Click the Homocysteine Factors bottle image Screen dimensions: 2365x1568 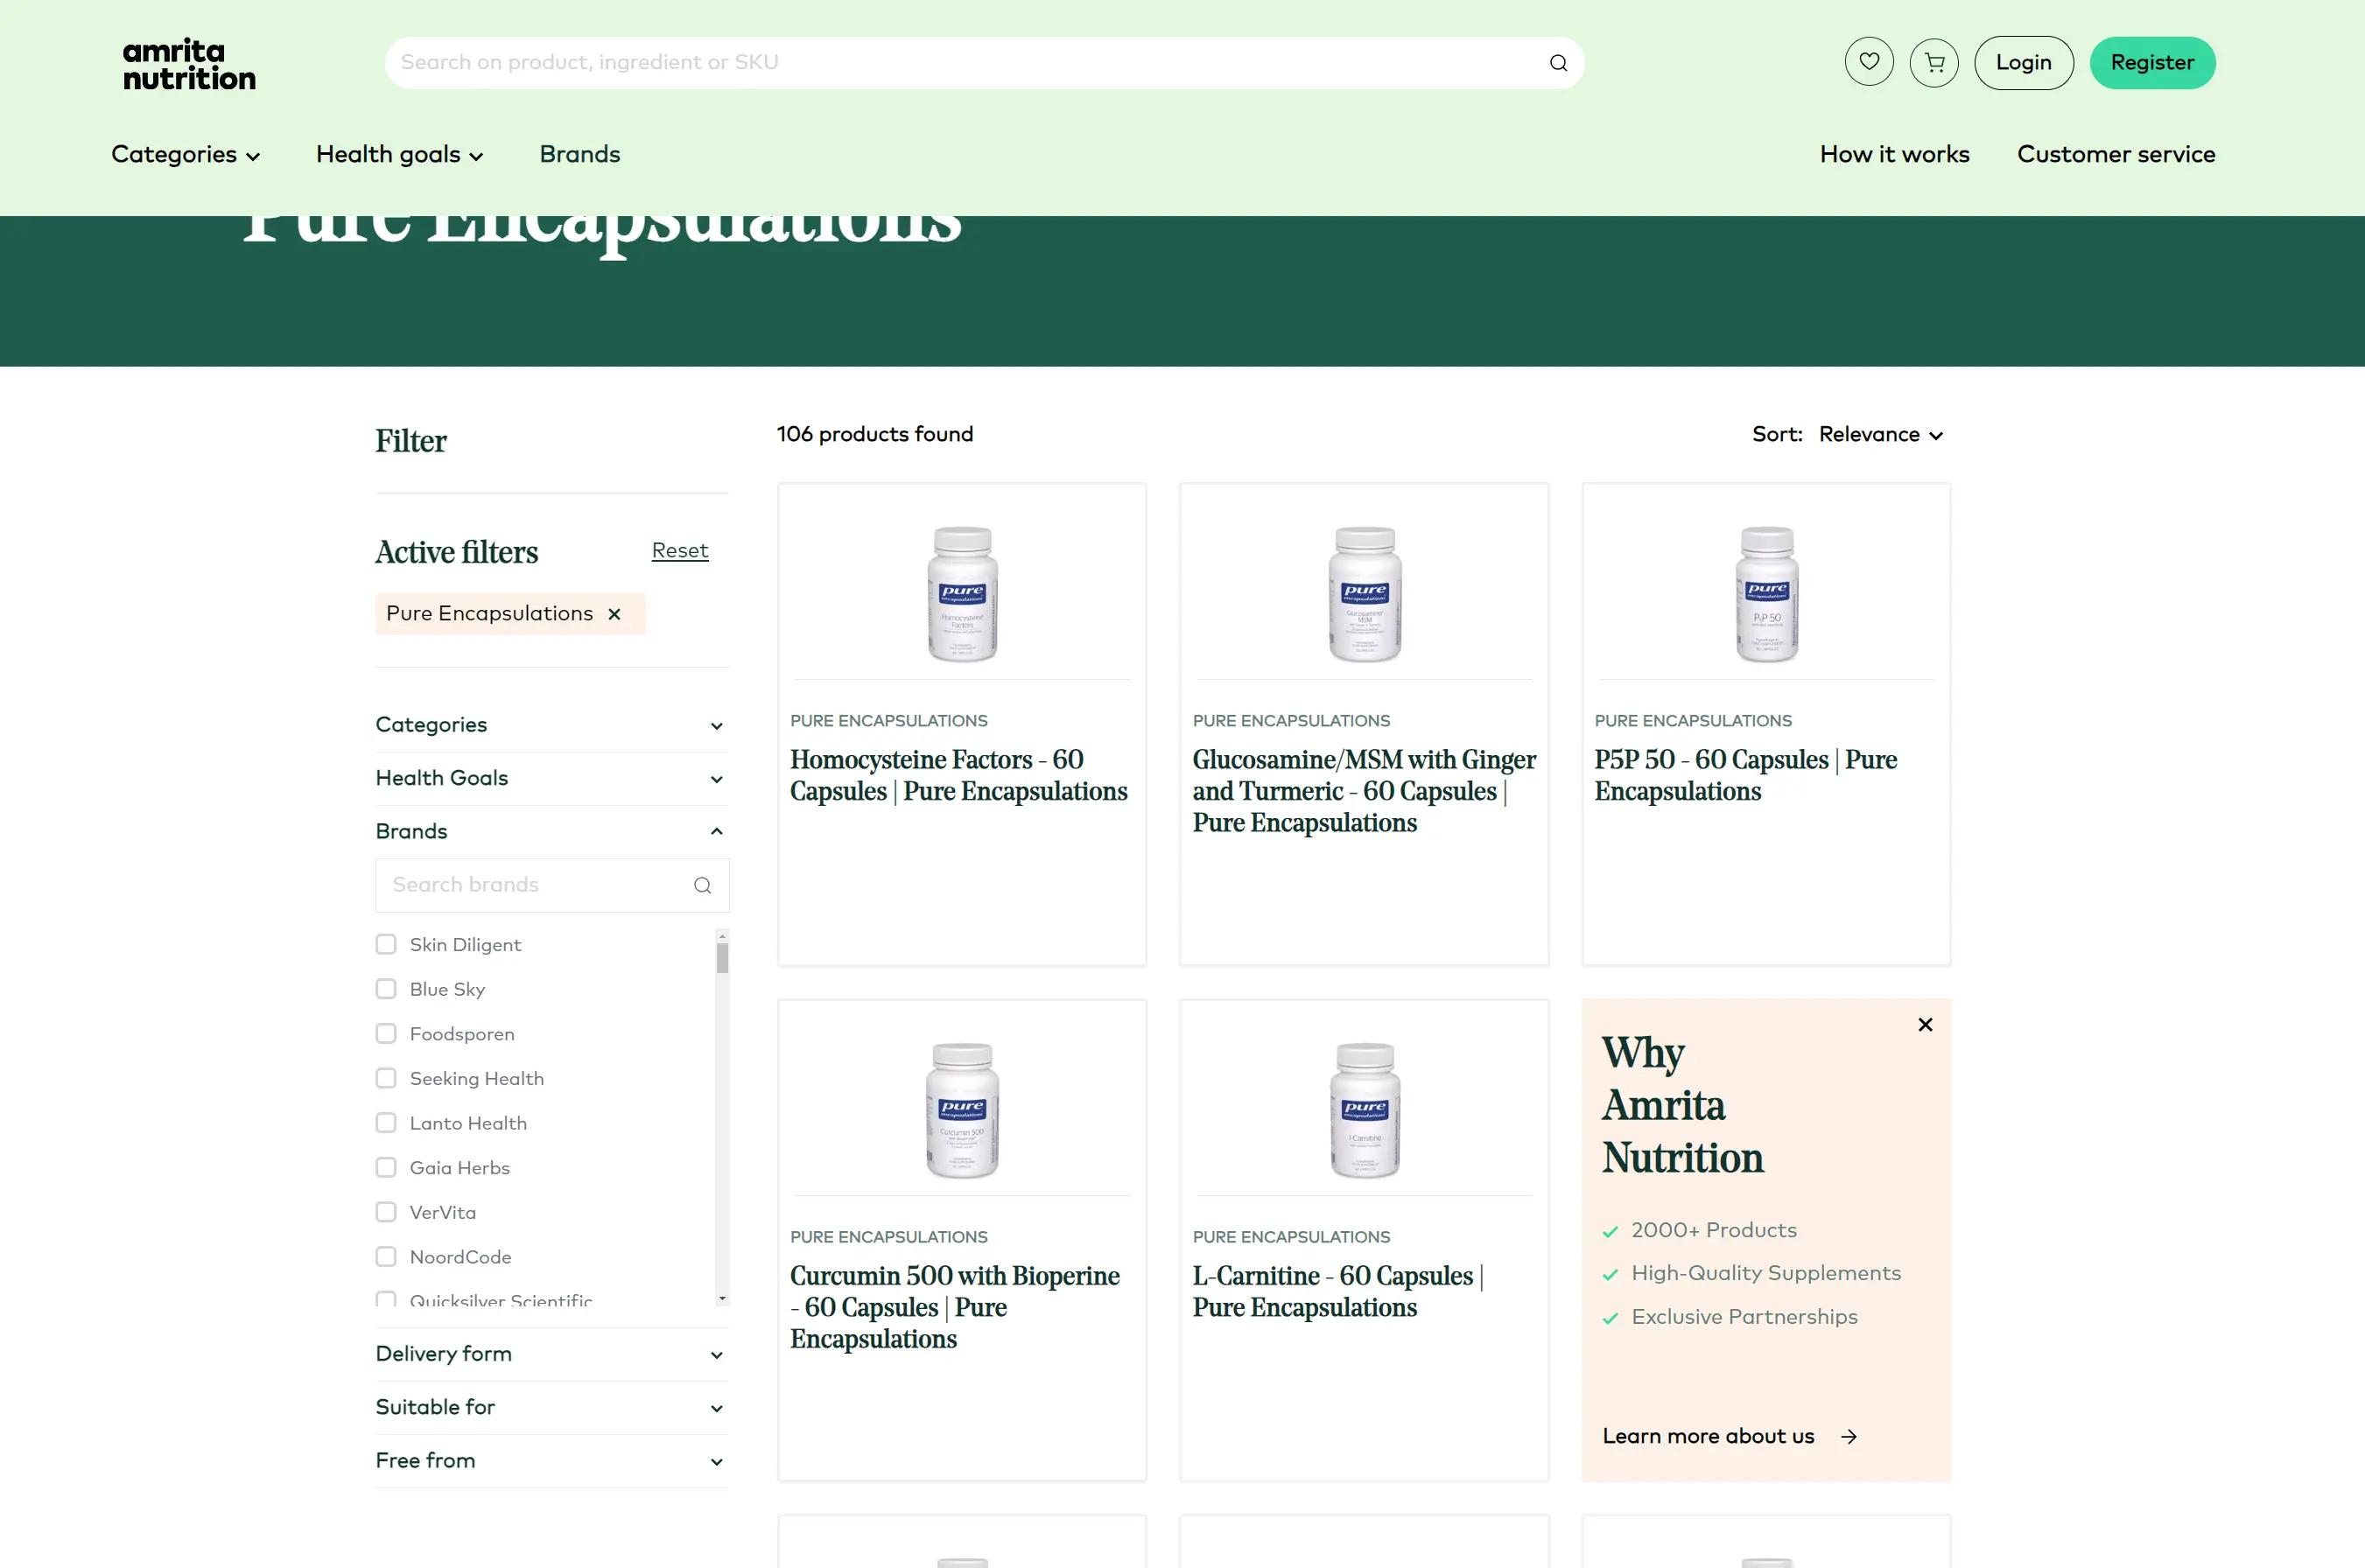click(962, 593)
